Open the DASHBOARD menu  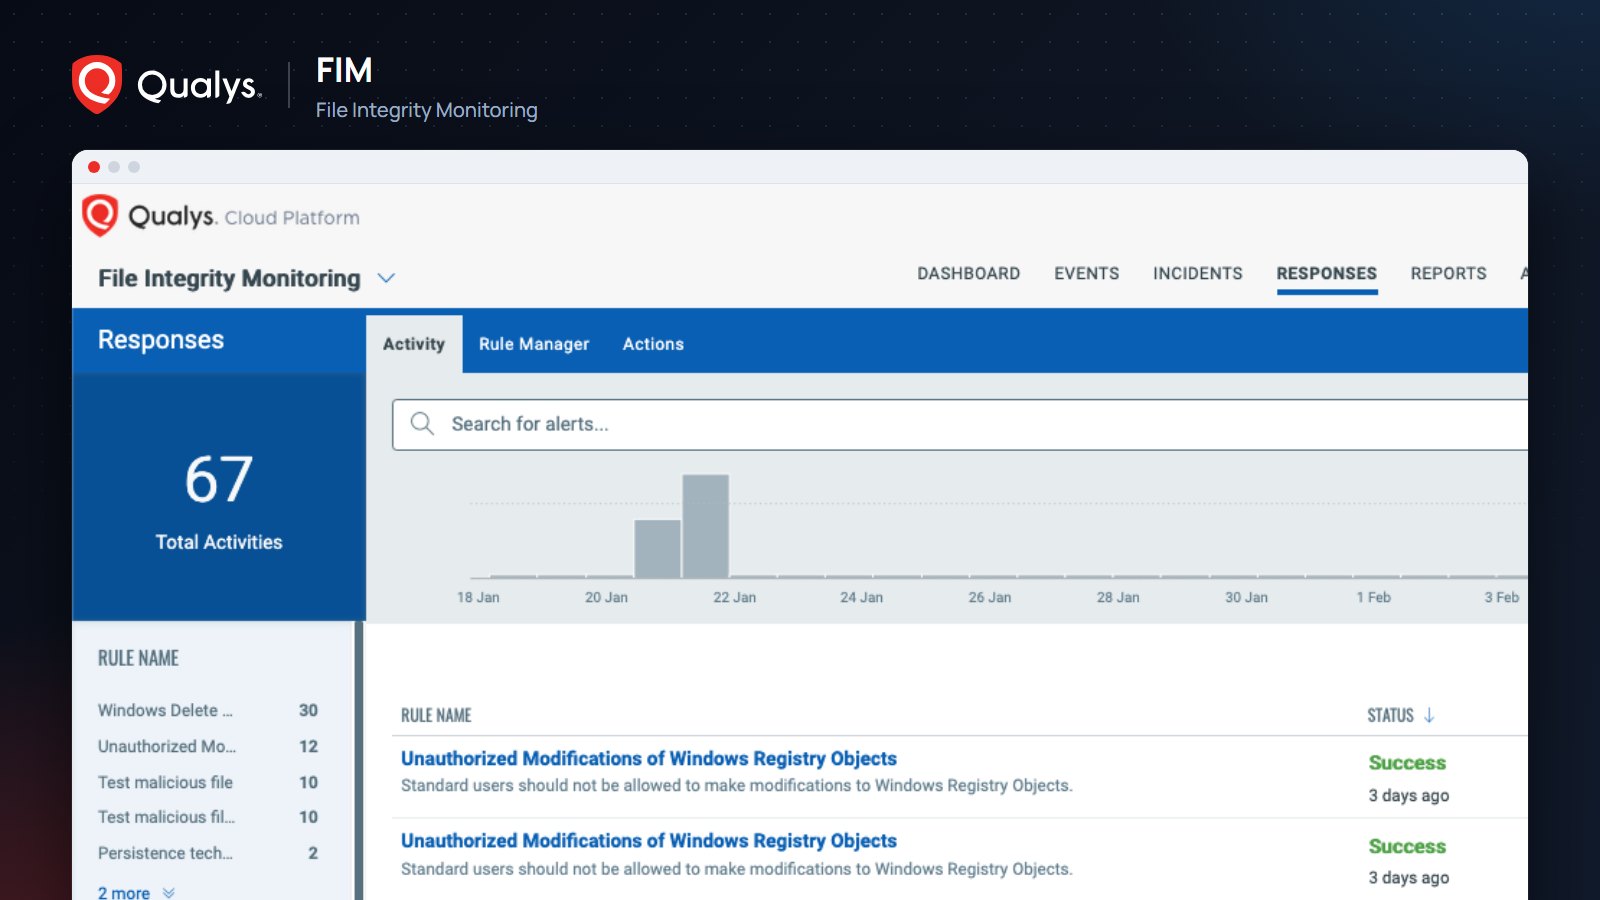pyautogui.click(x=968, y=273)
